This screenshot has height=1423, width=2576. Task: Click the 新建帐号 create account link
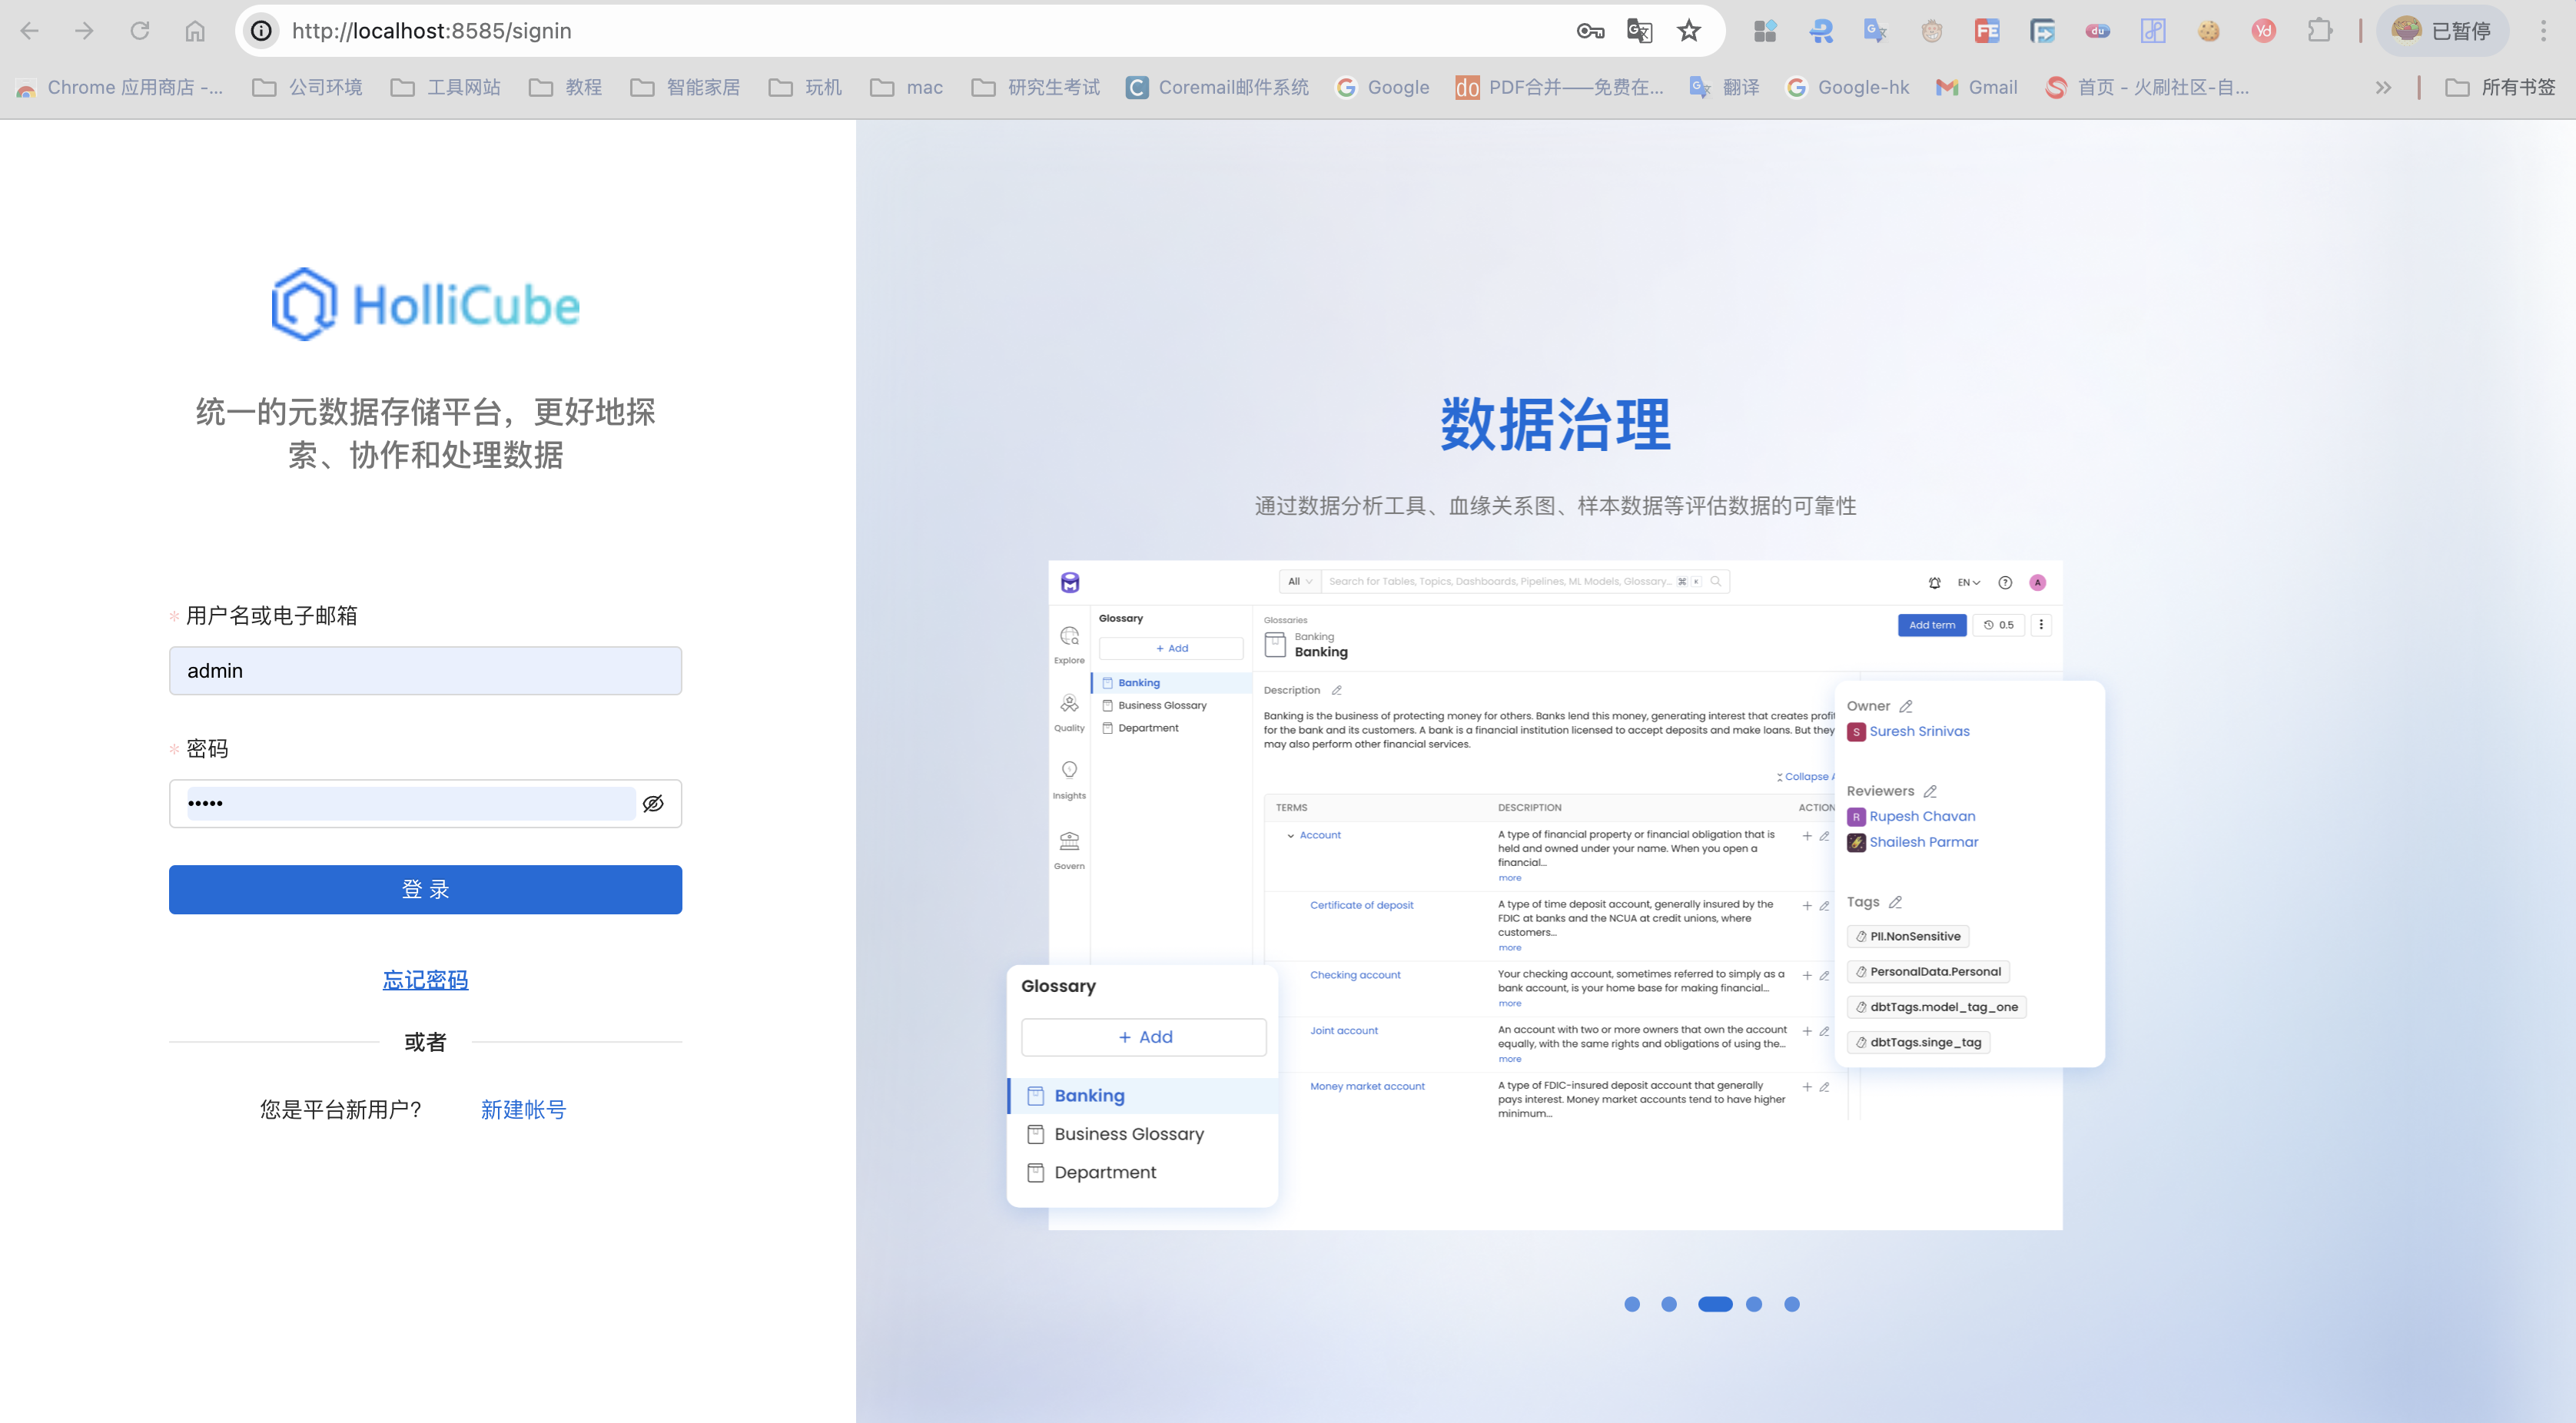click(x=523, y=1109)
